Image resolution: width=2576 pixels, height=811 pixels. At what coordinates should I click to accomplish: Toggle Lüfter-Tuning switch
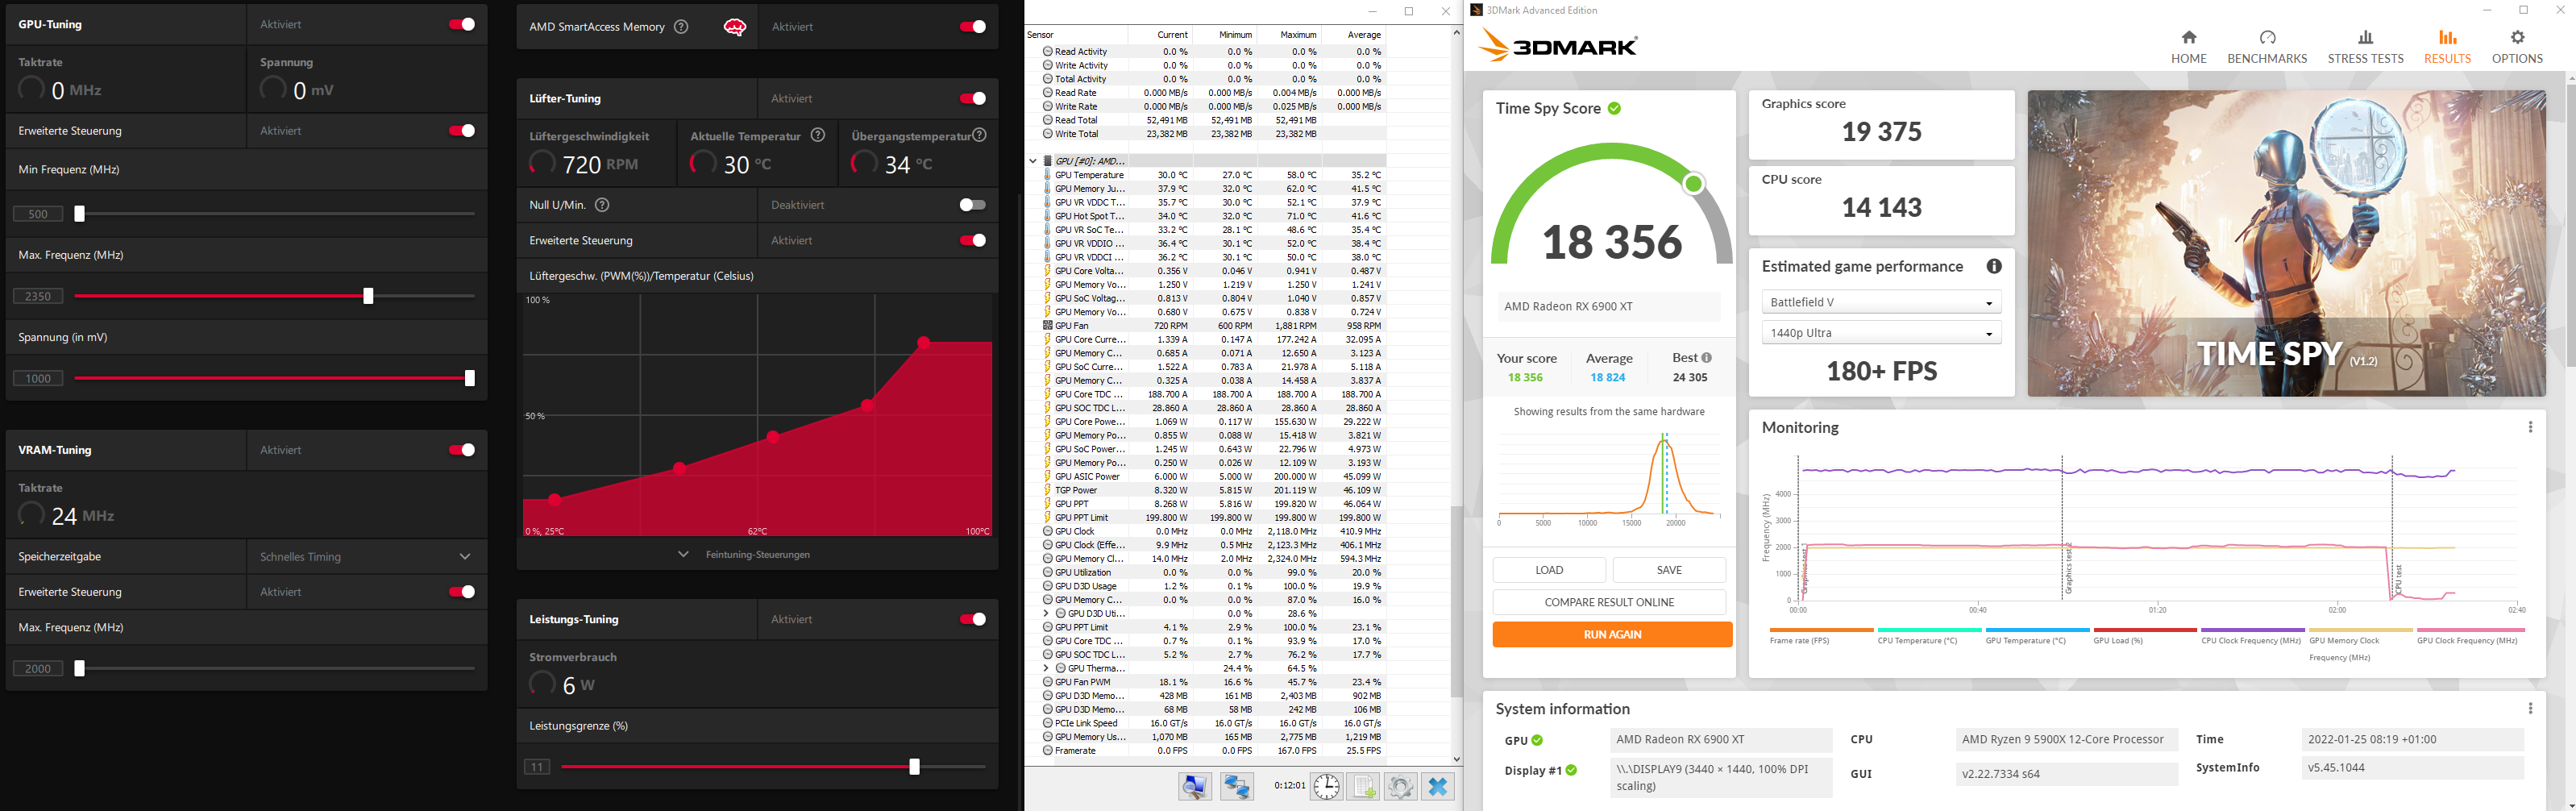pyautogui.click(x=972, y=98)
